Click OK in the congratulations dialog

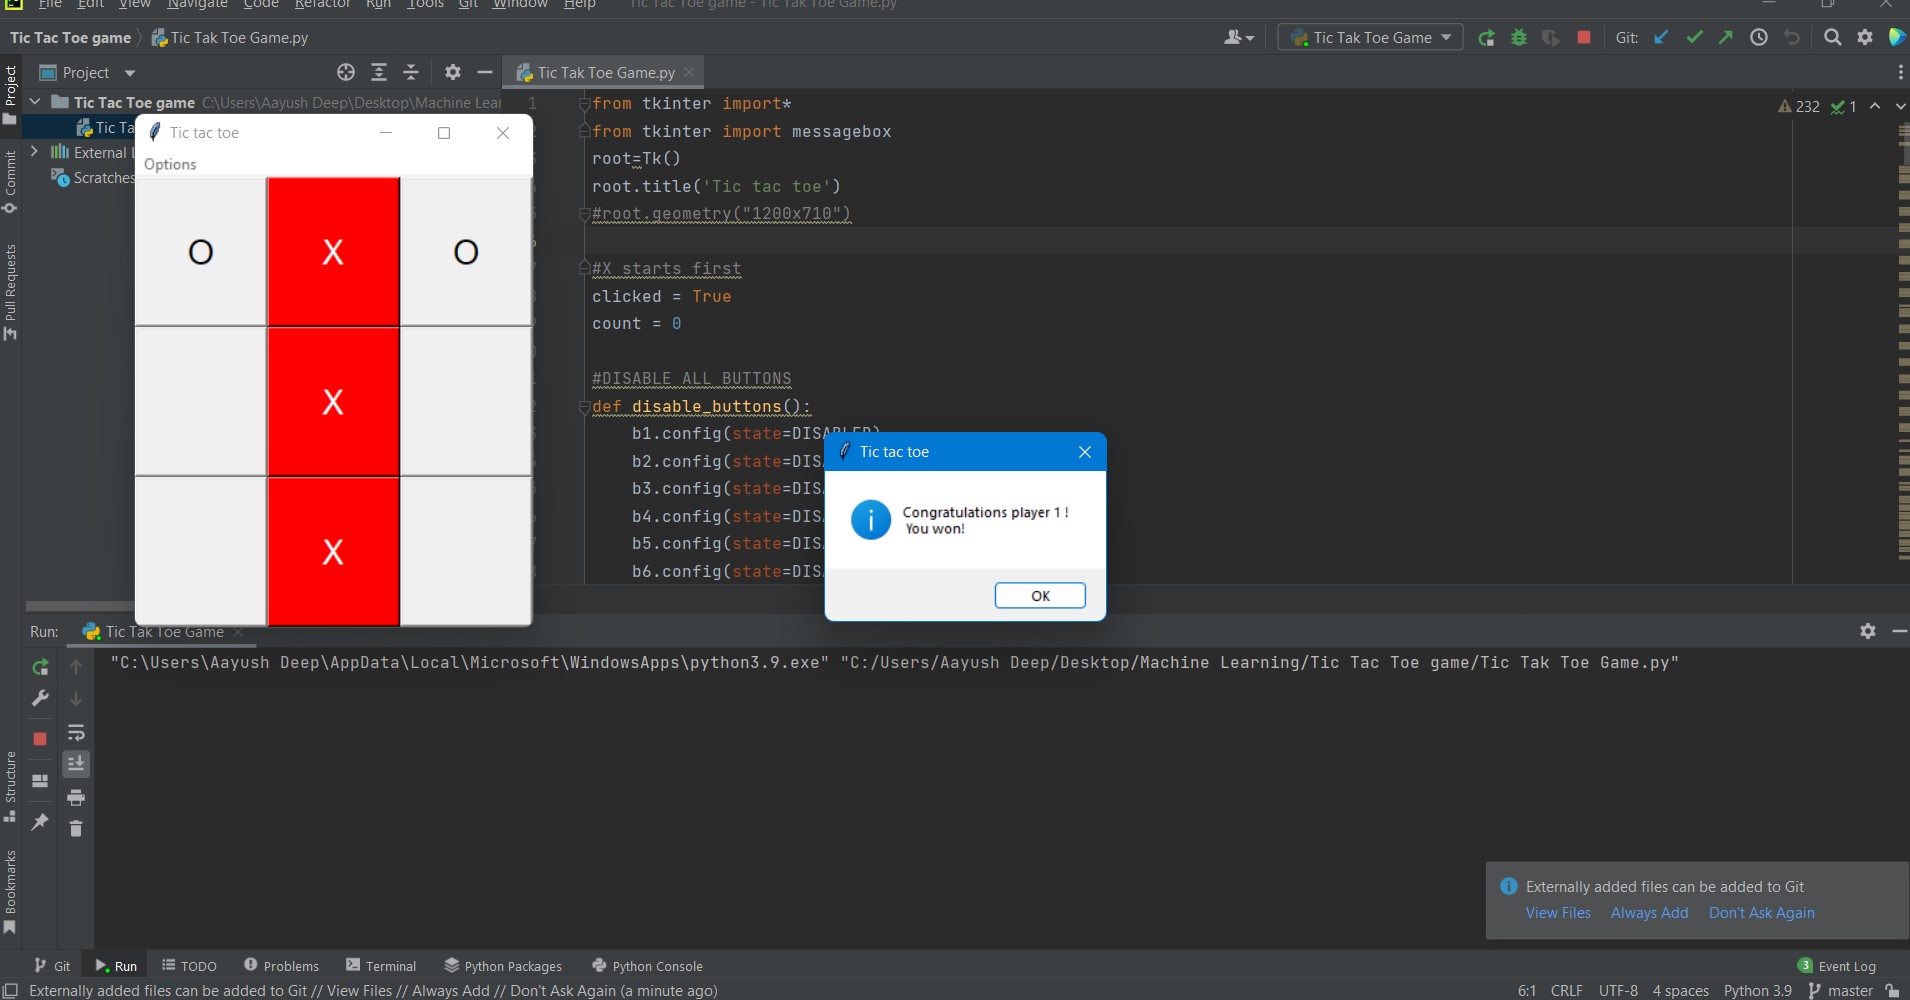[x=1039, y=596]
